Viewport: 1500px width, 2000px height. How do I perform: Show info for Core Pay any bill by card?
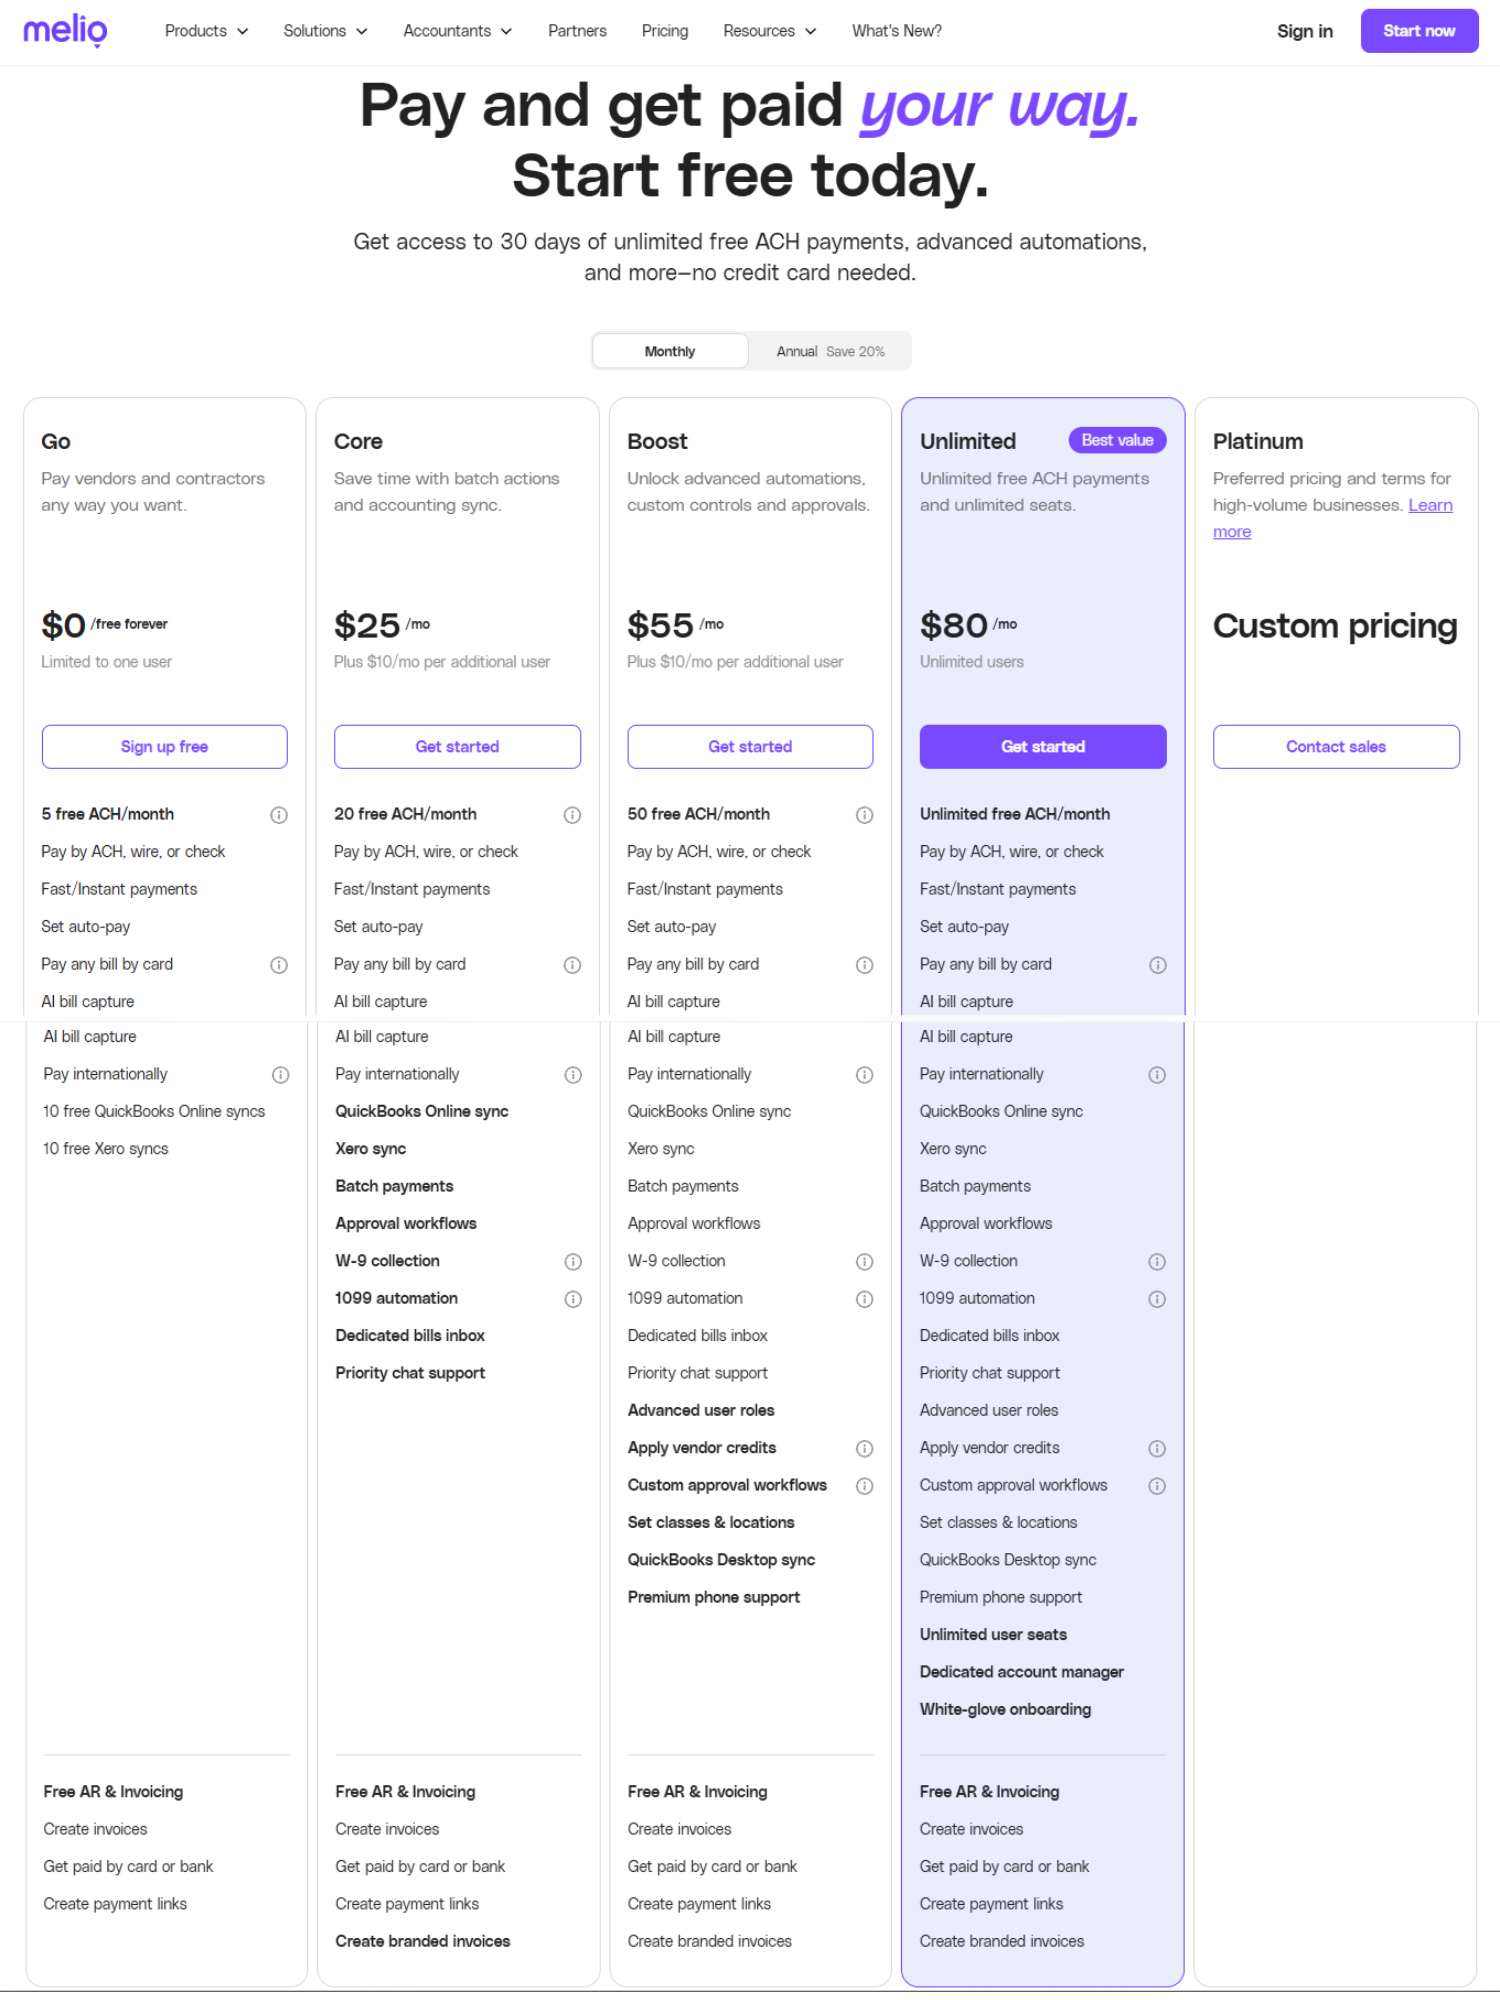click(x=572, y=965)
